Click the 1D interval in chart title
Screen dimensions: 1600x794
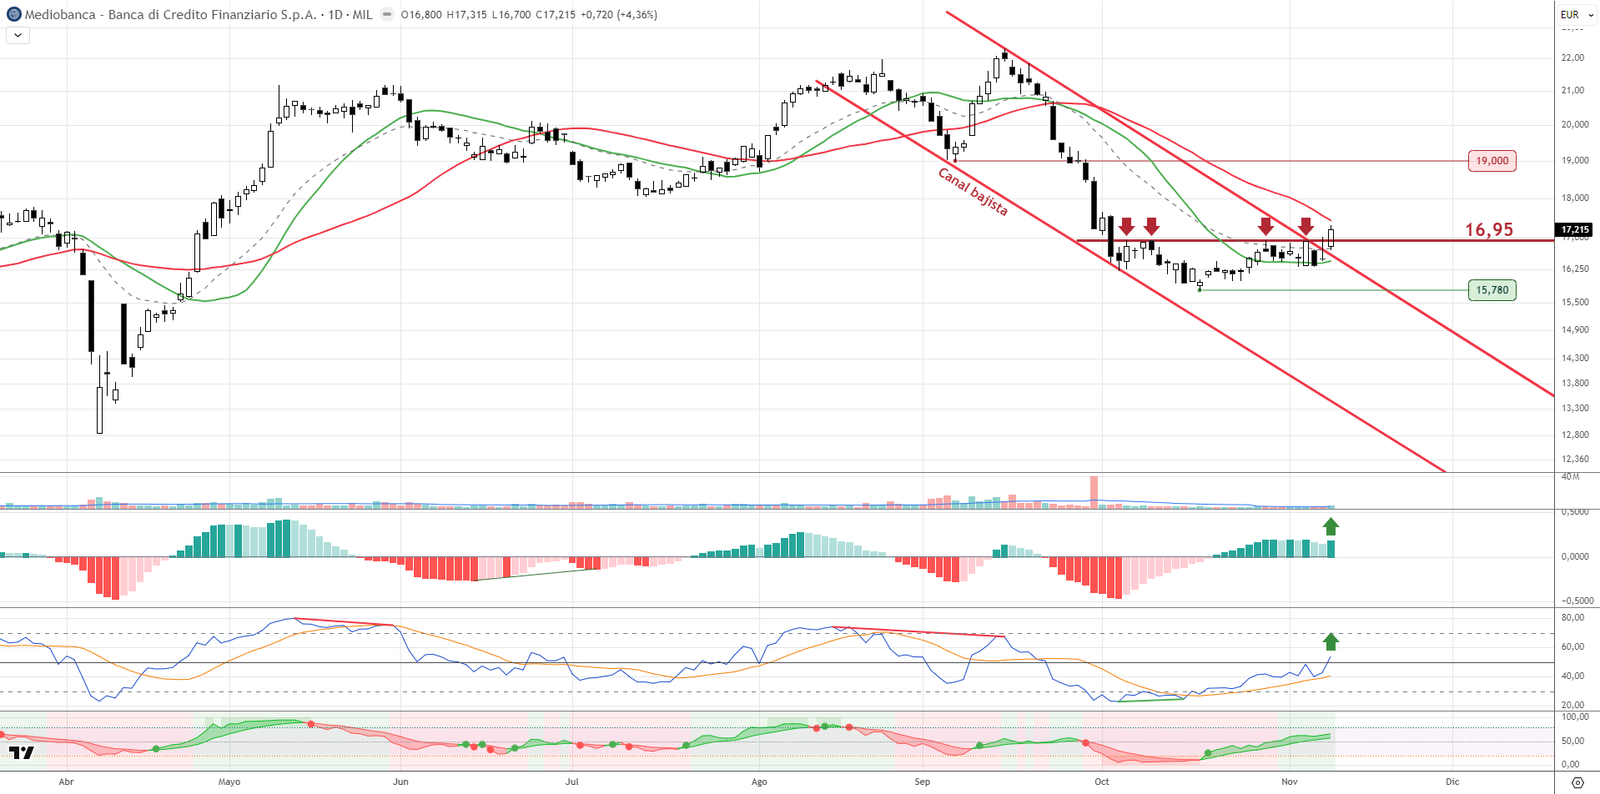click(336, 15)
